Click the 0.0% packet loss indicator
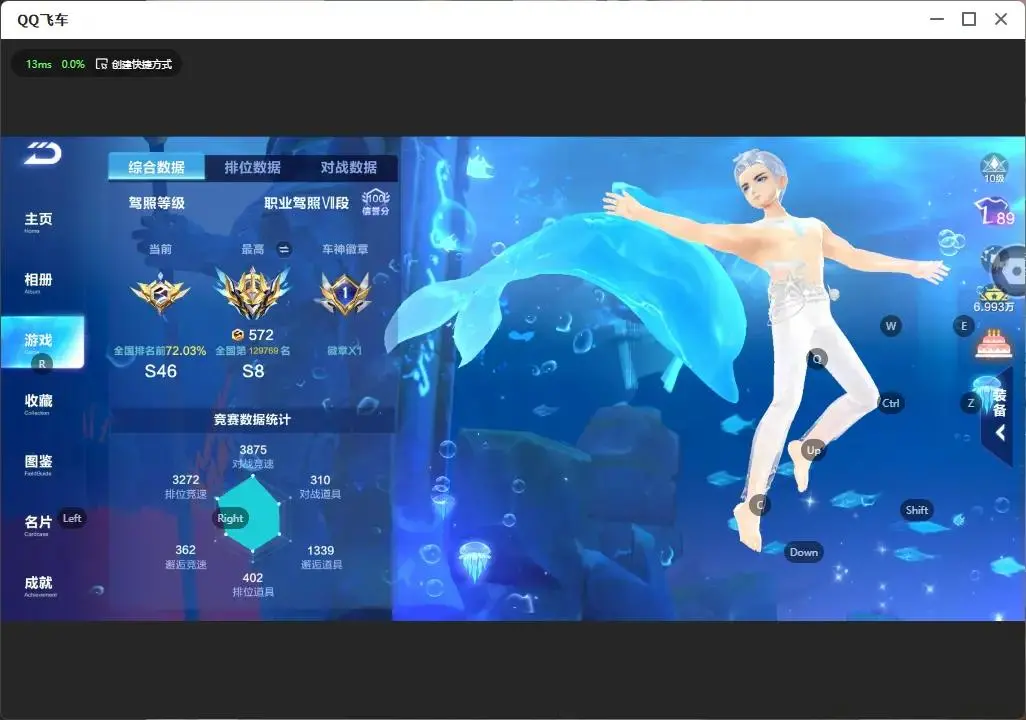The height and width of the screenshot is (720, 1026). click(x=73, y=64)
